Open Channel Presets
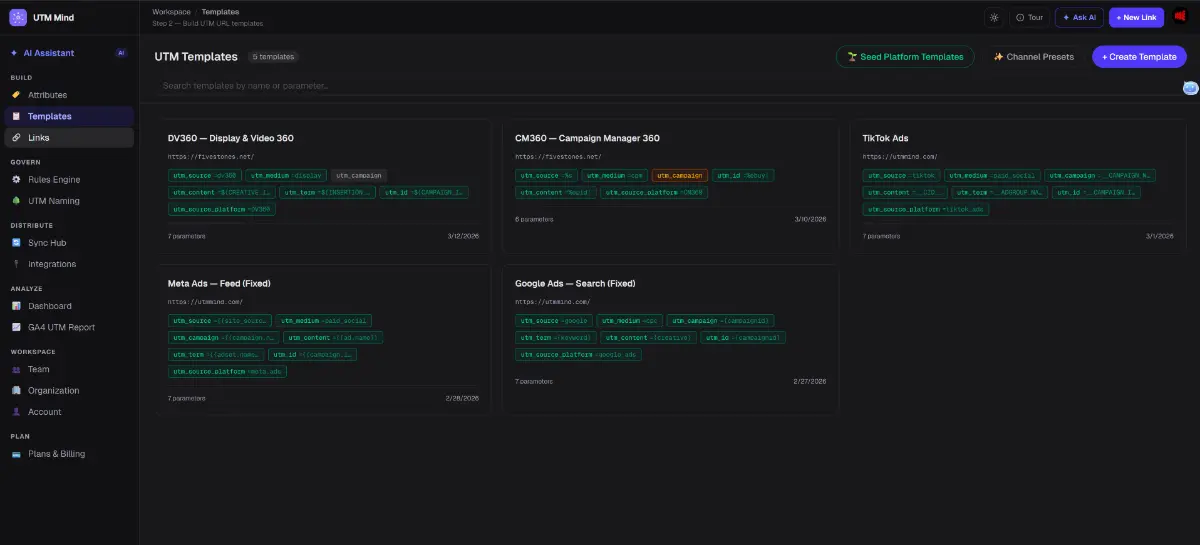1200x545 pixels. point(1033,57)
